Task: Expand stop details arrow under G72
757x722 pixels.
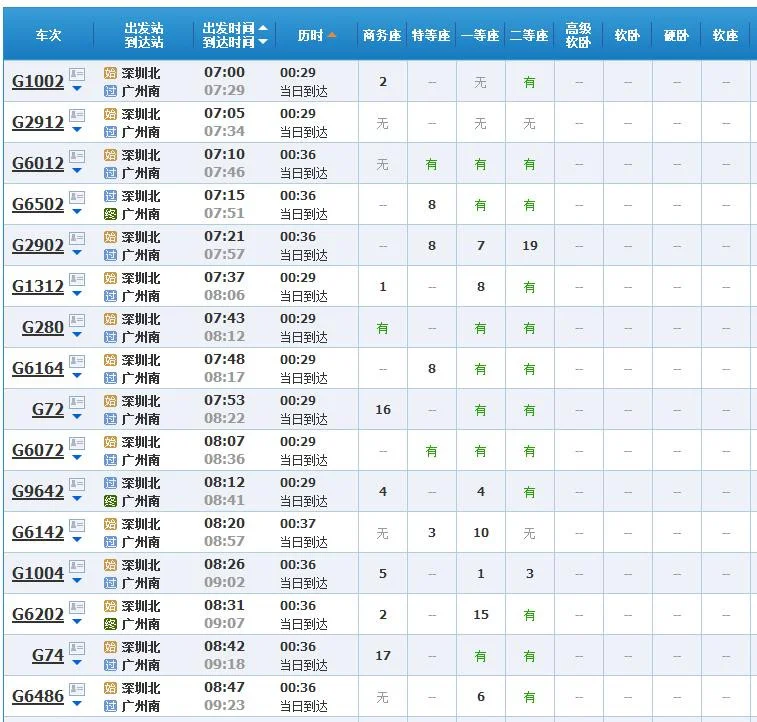Action: click(x=77, y=417)
